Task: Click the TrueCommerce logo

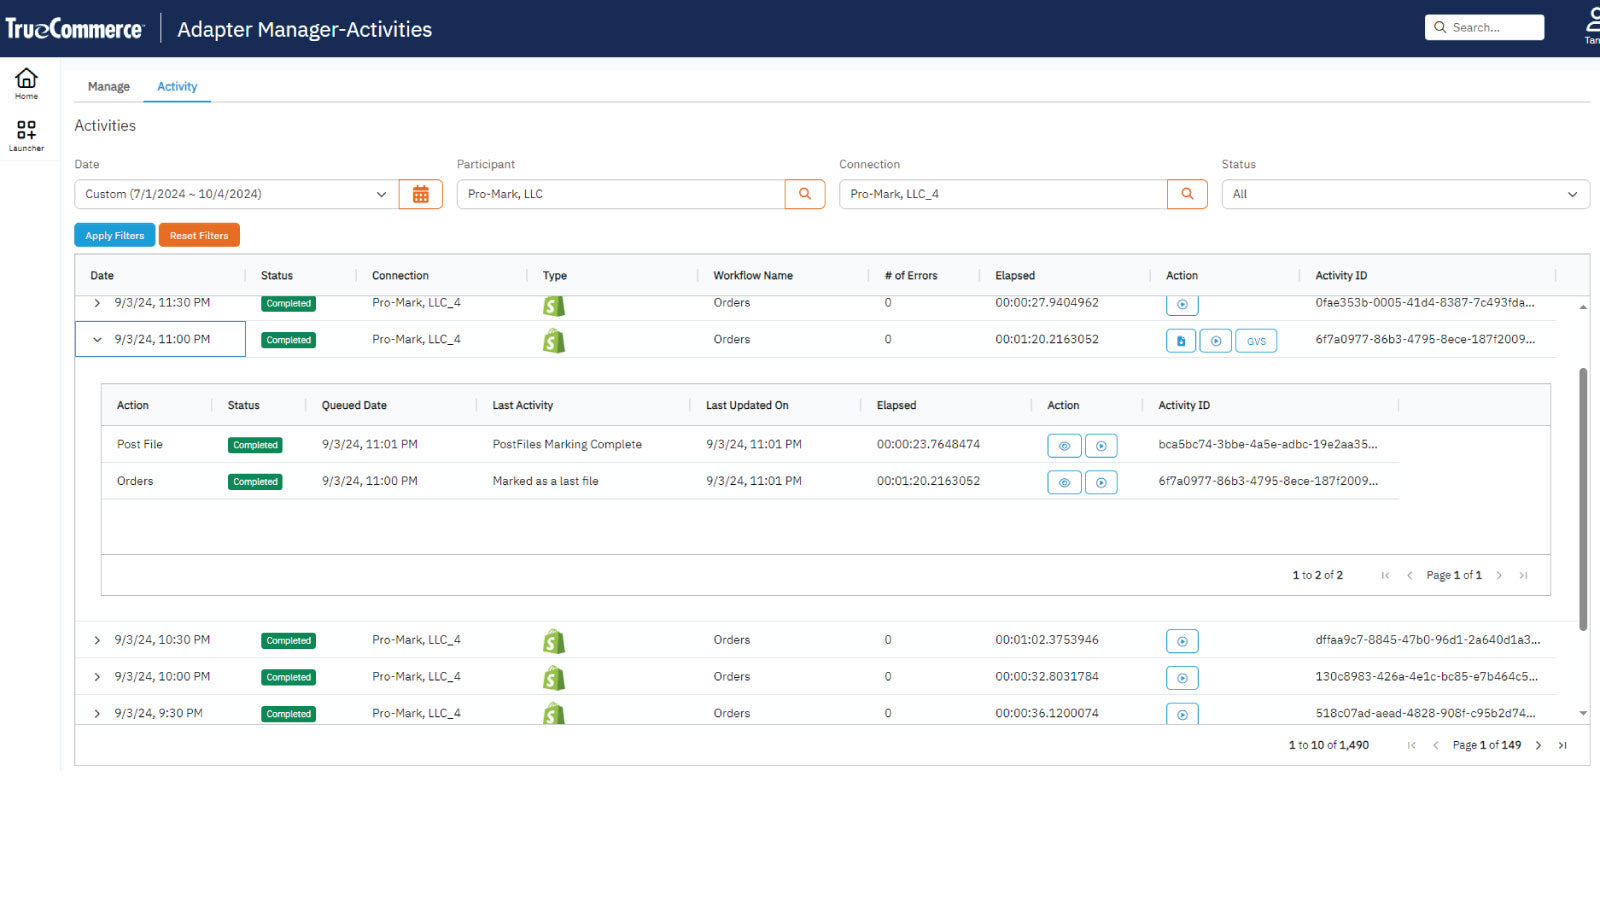Action: click(x=74, y=28)
